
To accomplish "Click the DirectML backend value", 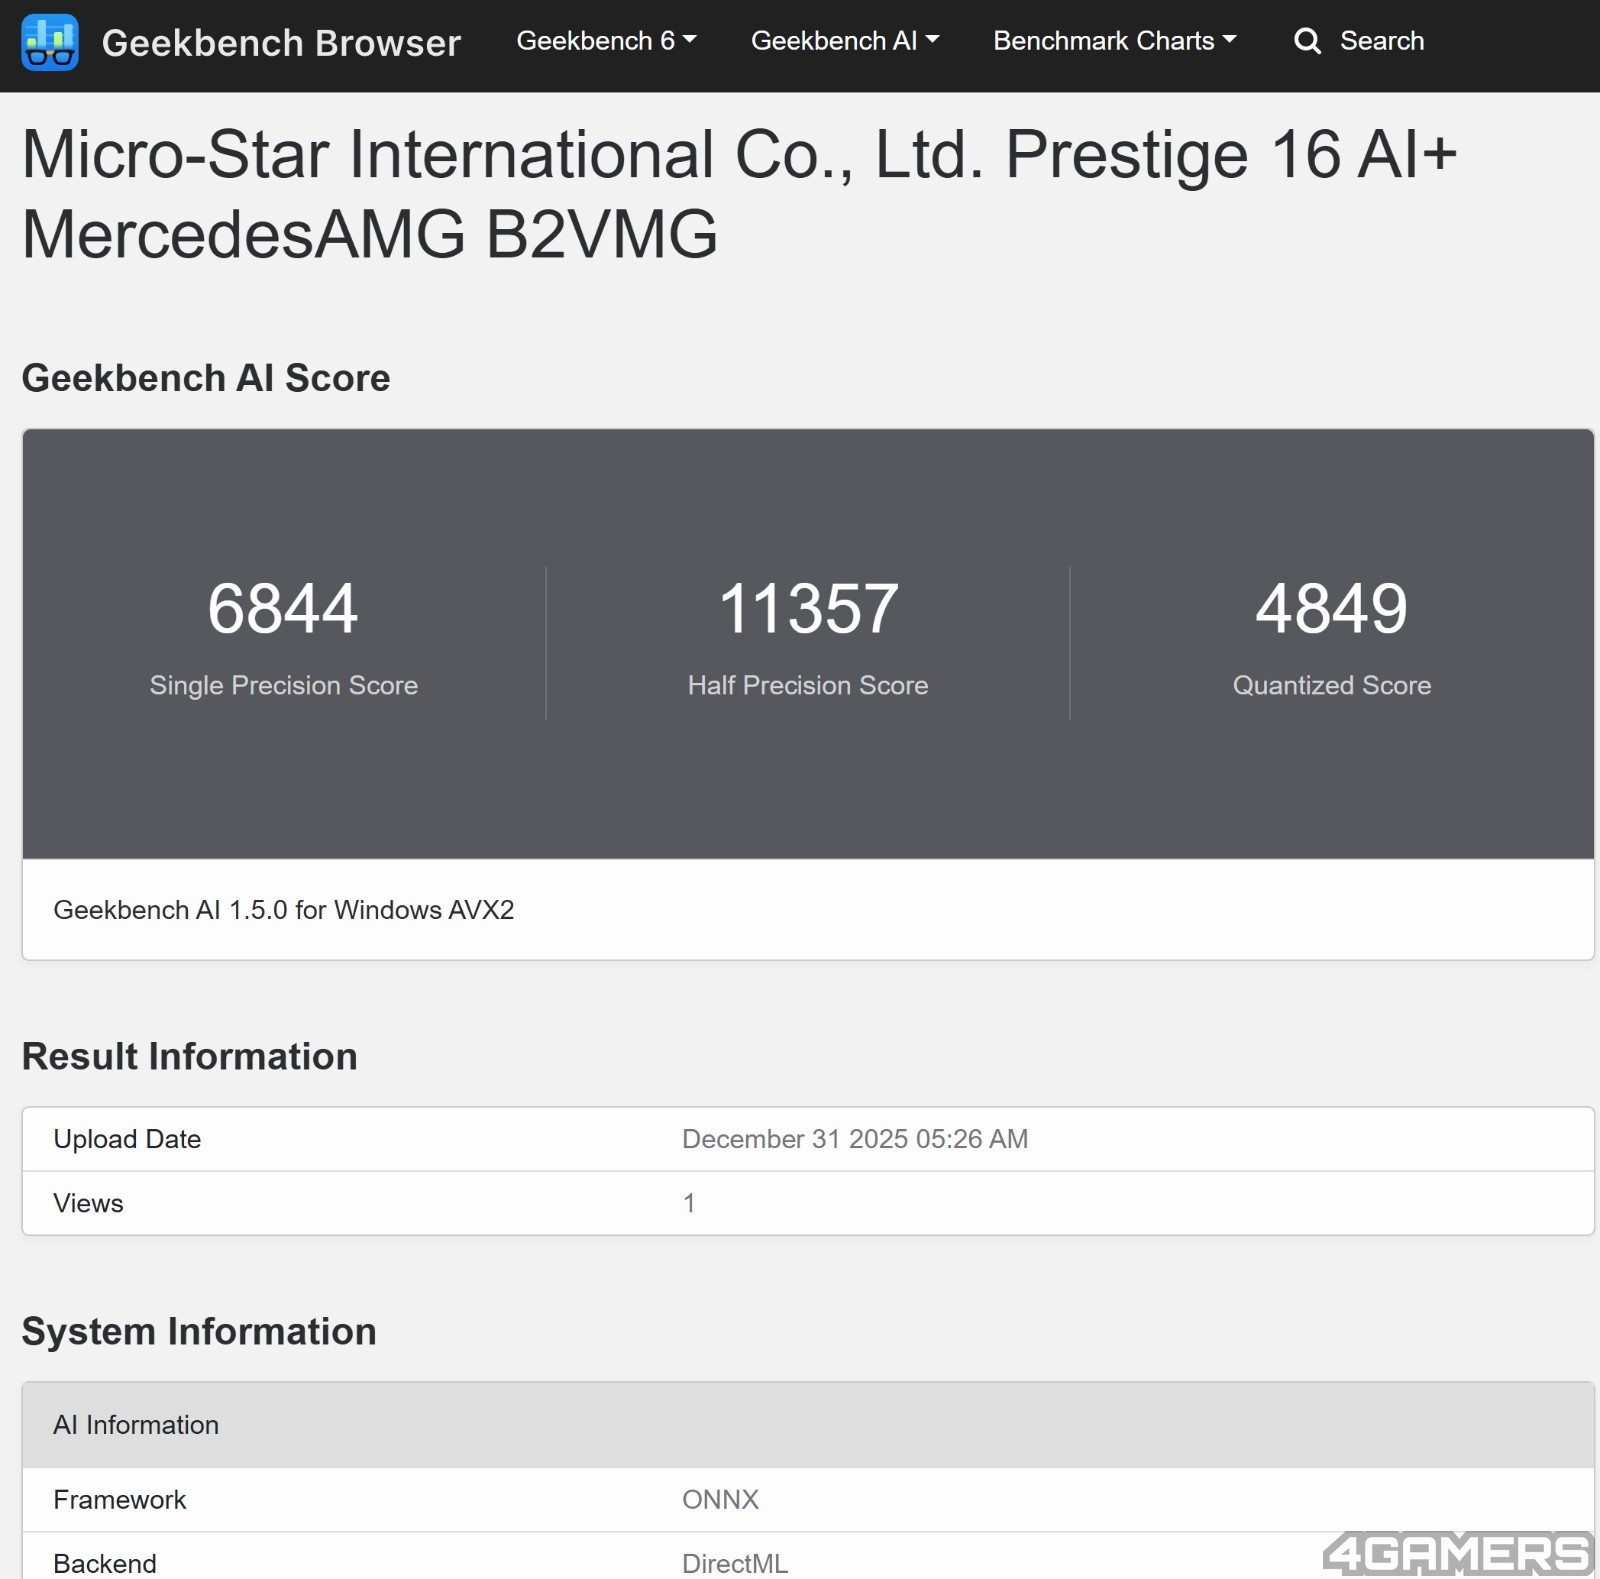I will (734, 1563).
